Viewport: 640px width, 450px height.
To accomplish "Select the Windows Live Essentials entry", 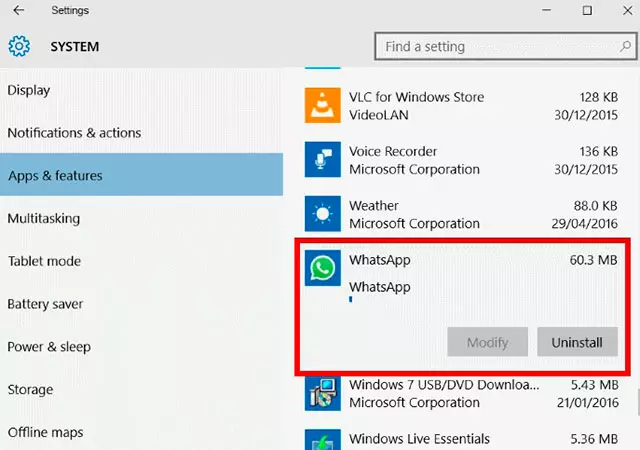I will click(x=461, y=439).
